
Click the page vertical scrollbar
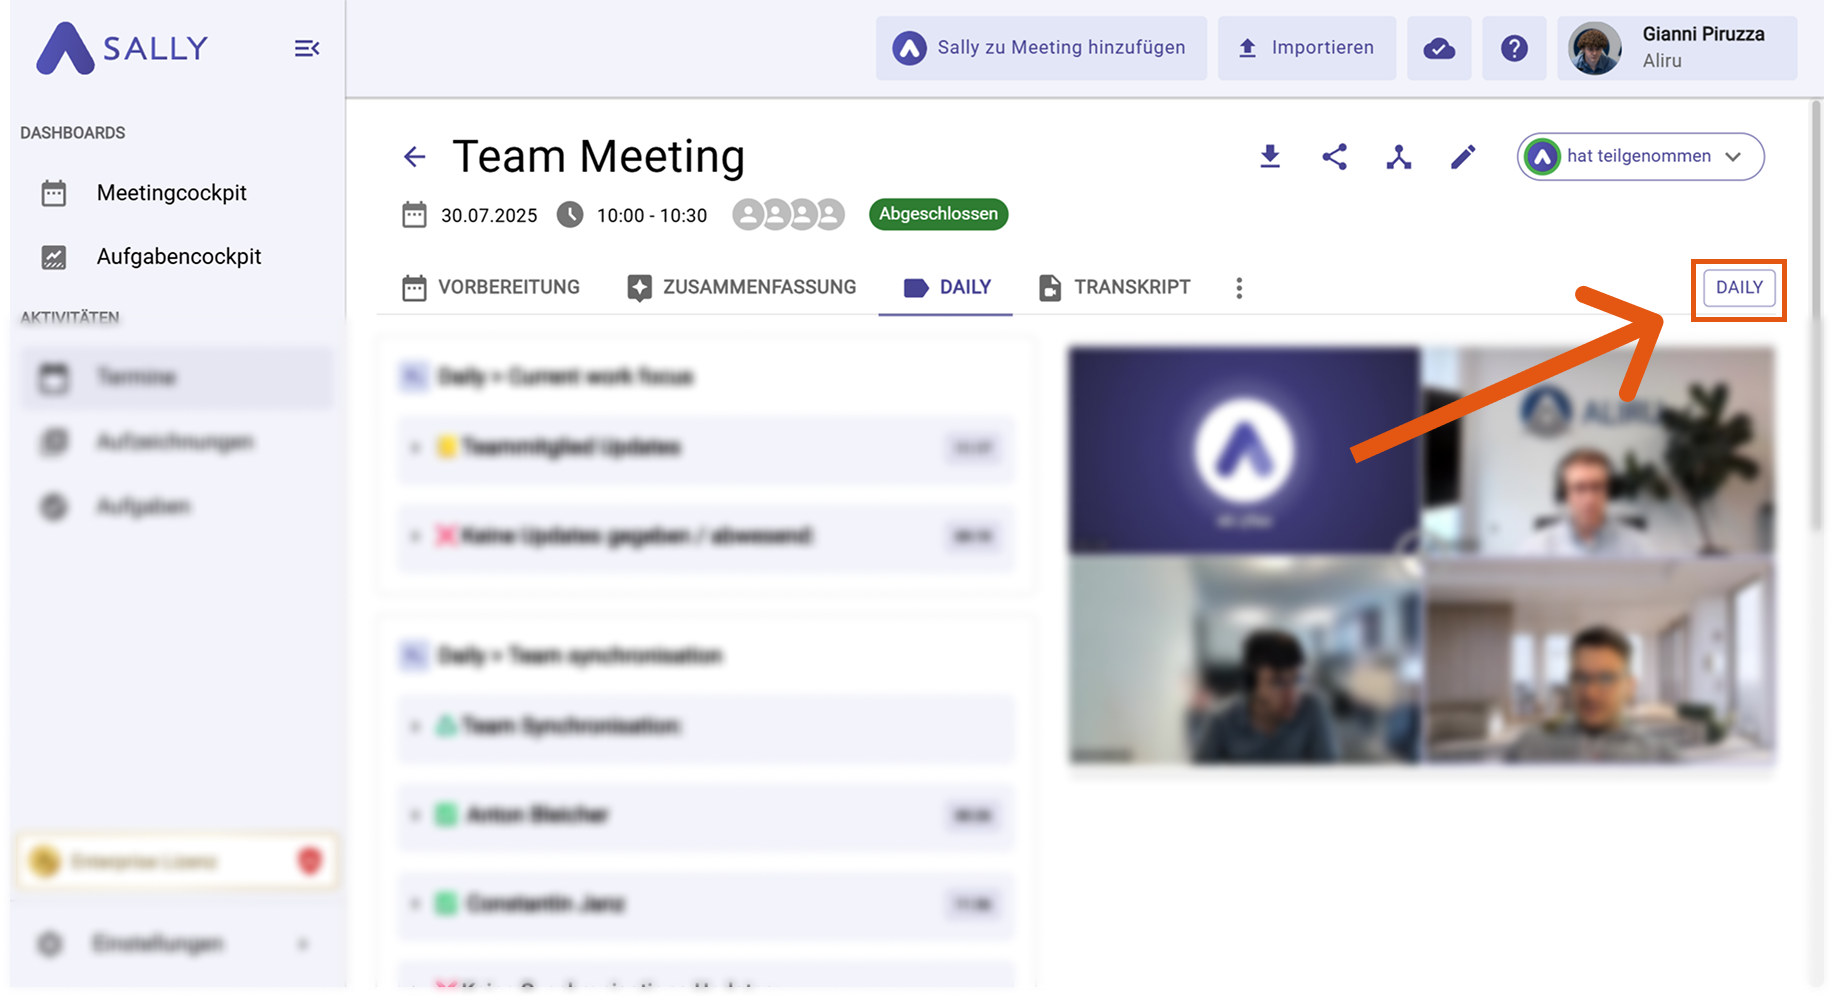point(1817,315)
